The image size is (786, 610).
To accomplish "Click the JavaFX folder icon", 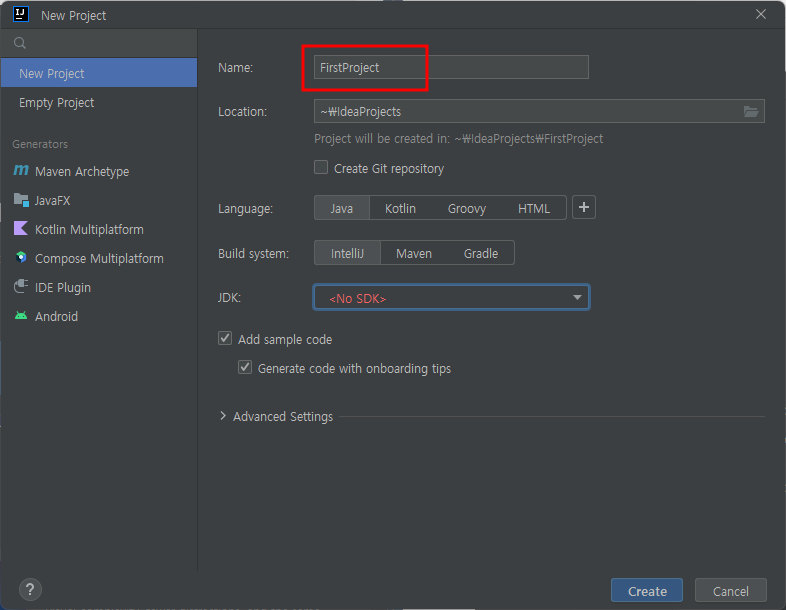I will (x=21, y=200).
